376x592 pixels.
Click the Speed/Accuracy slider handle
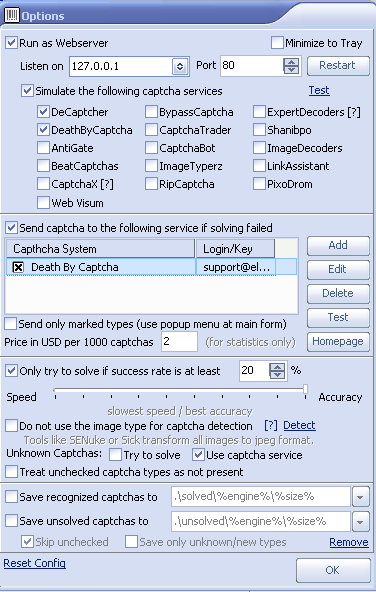(305, 389)
